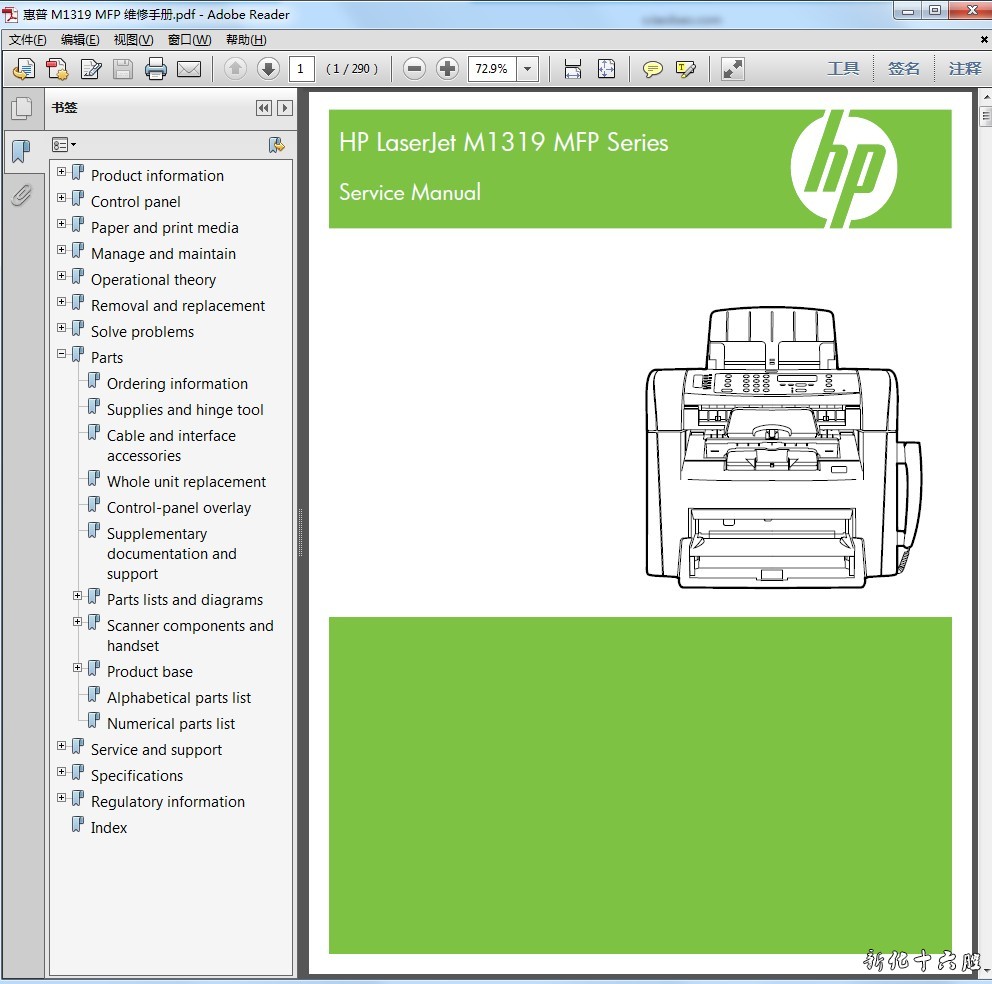The image size is (992, 984).
Task: Toggle the page thumbnails panel
Action: coord(21,108)
